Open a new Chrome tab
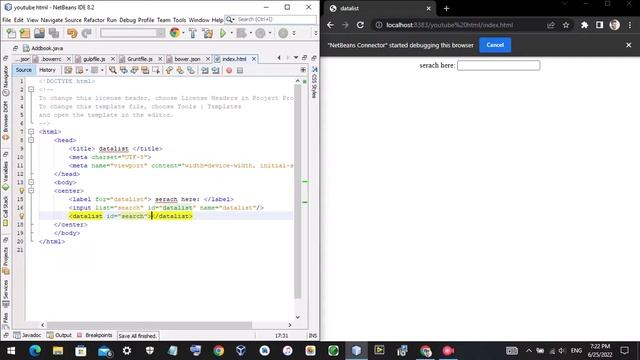This screenshot has width=640, height=360. click(446, 8)
